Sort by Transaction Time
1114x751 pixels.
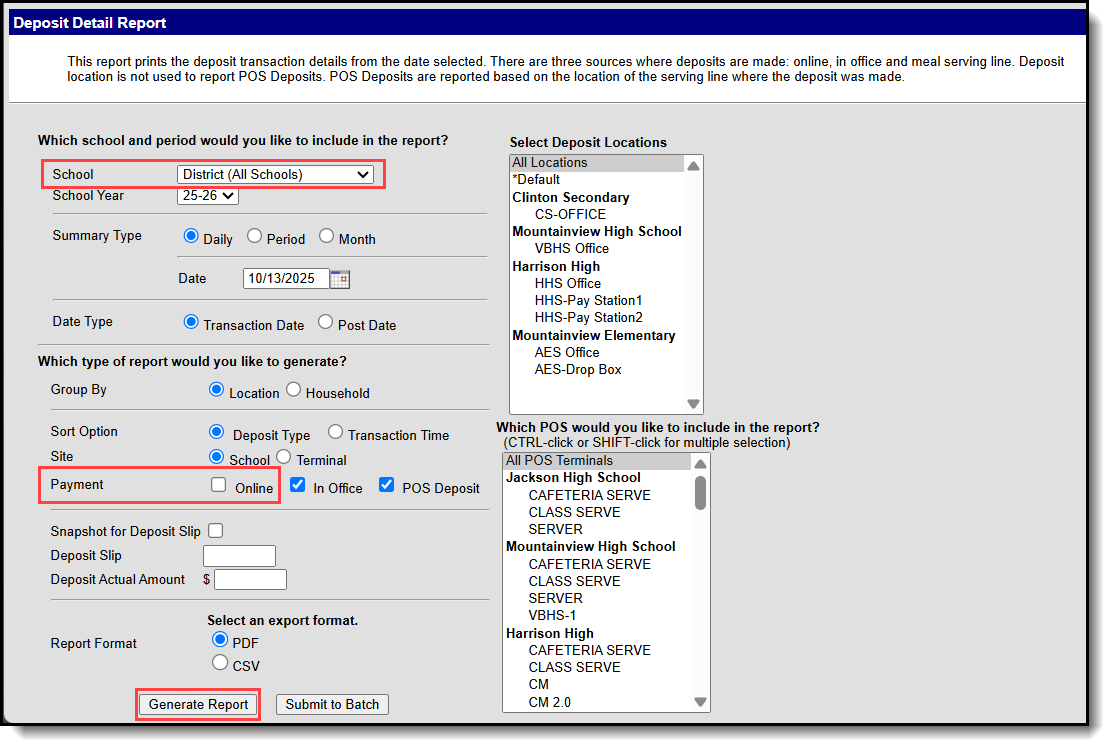(x=335, y=434)
